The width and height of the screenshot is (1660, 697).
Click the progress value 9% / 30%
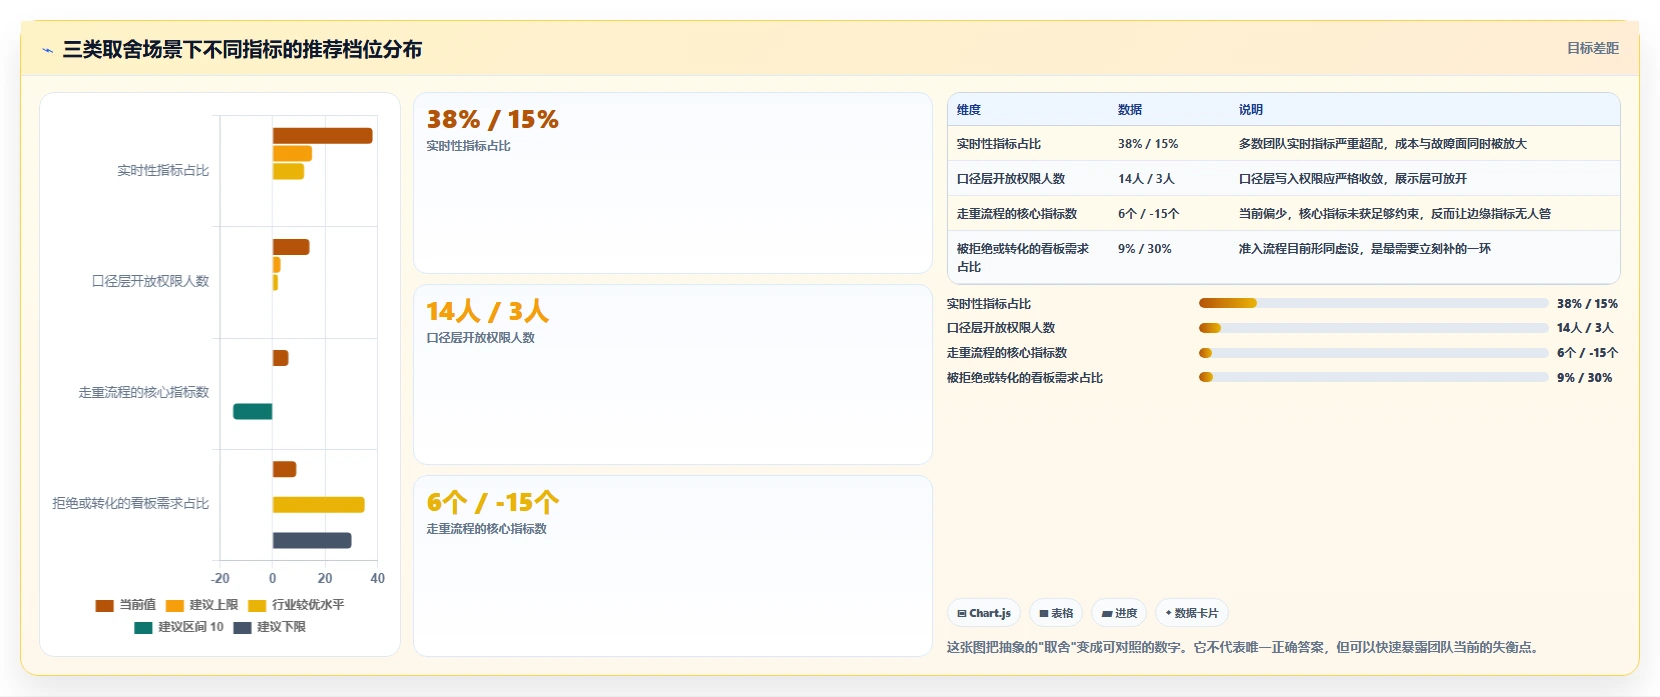click(x=1584, y=378)
